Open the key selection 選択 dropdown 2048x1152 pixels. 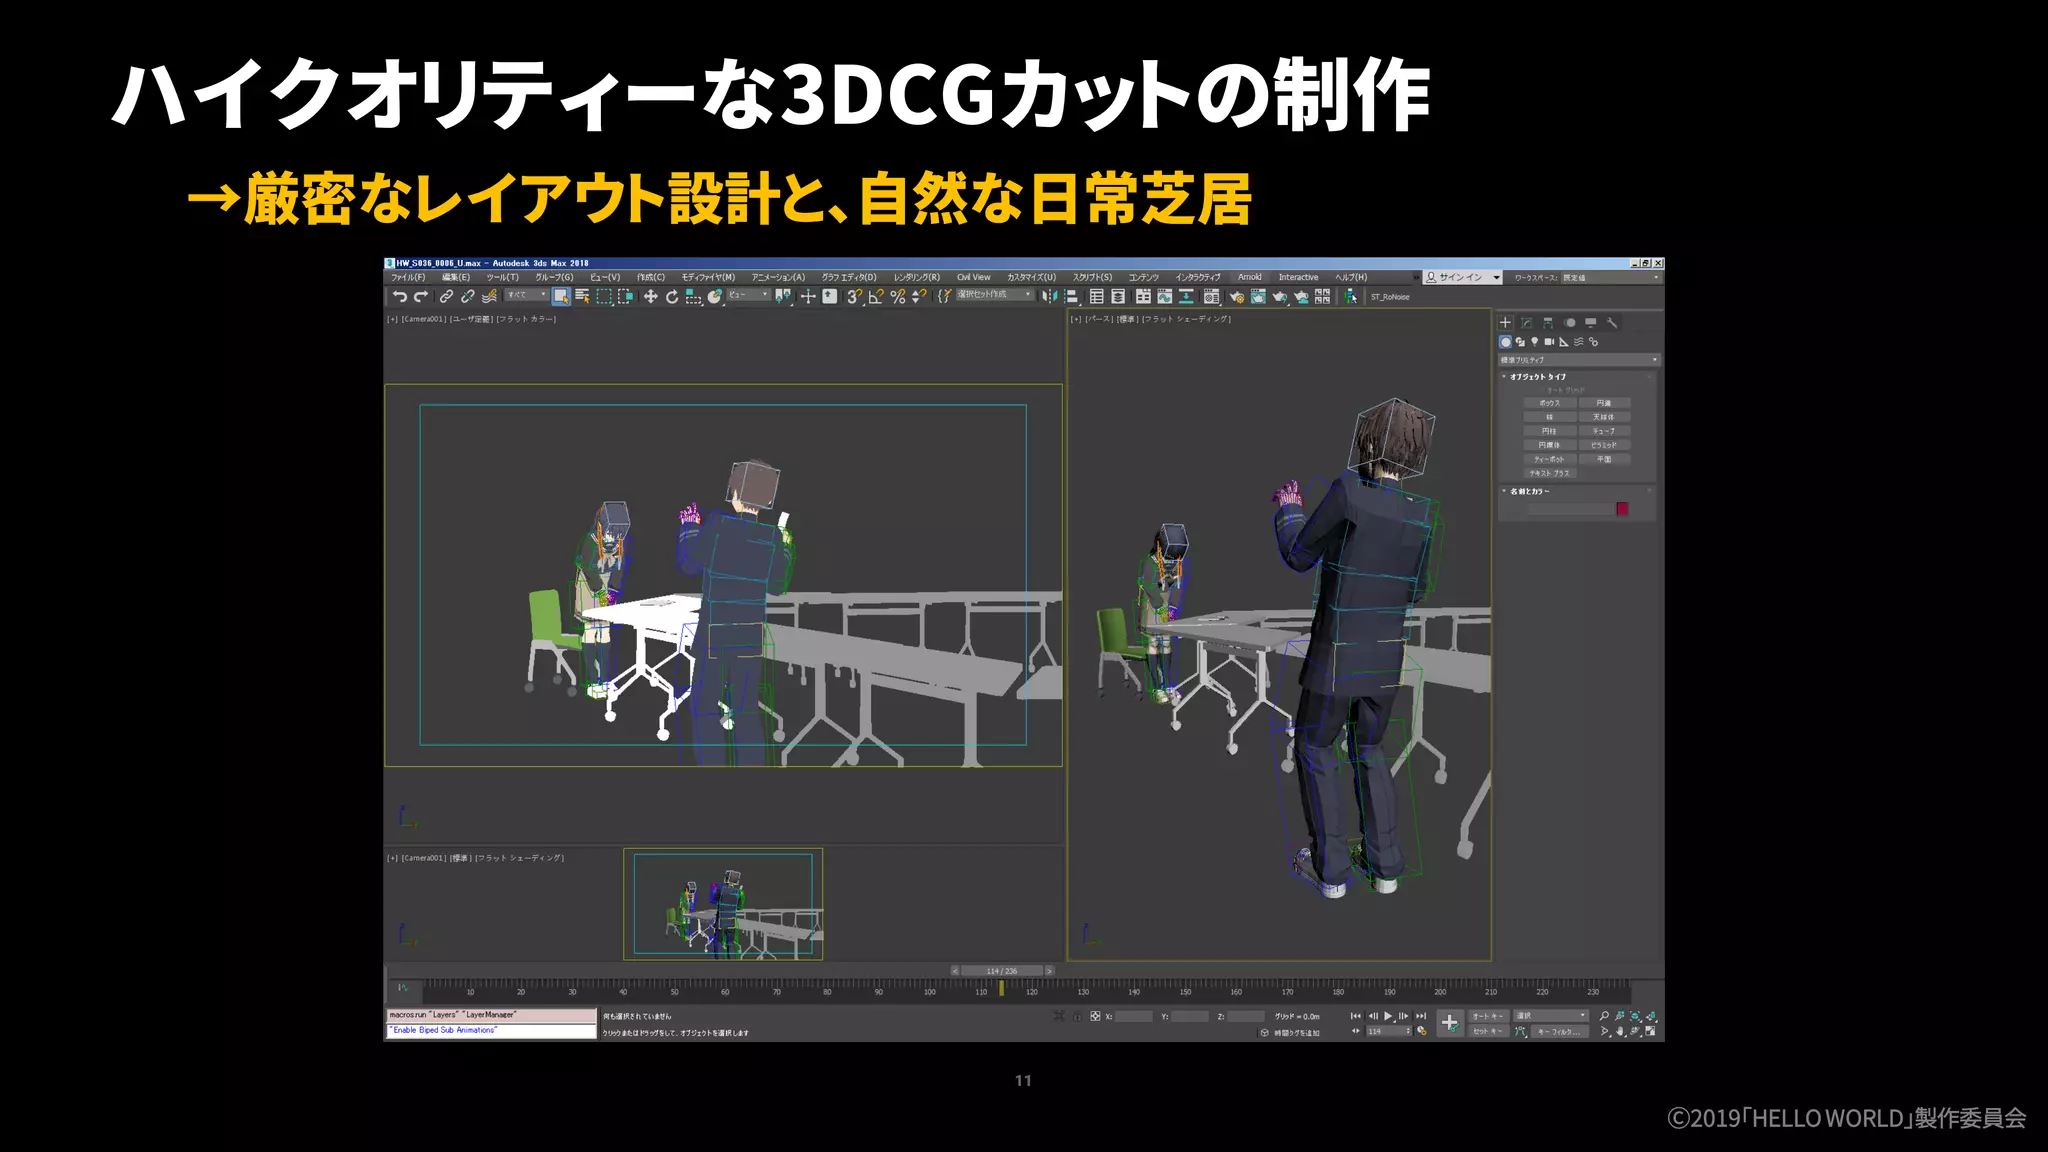1551,1016
